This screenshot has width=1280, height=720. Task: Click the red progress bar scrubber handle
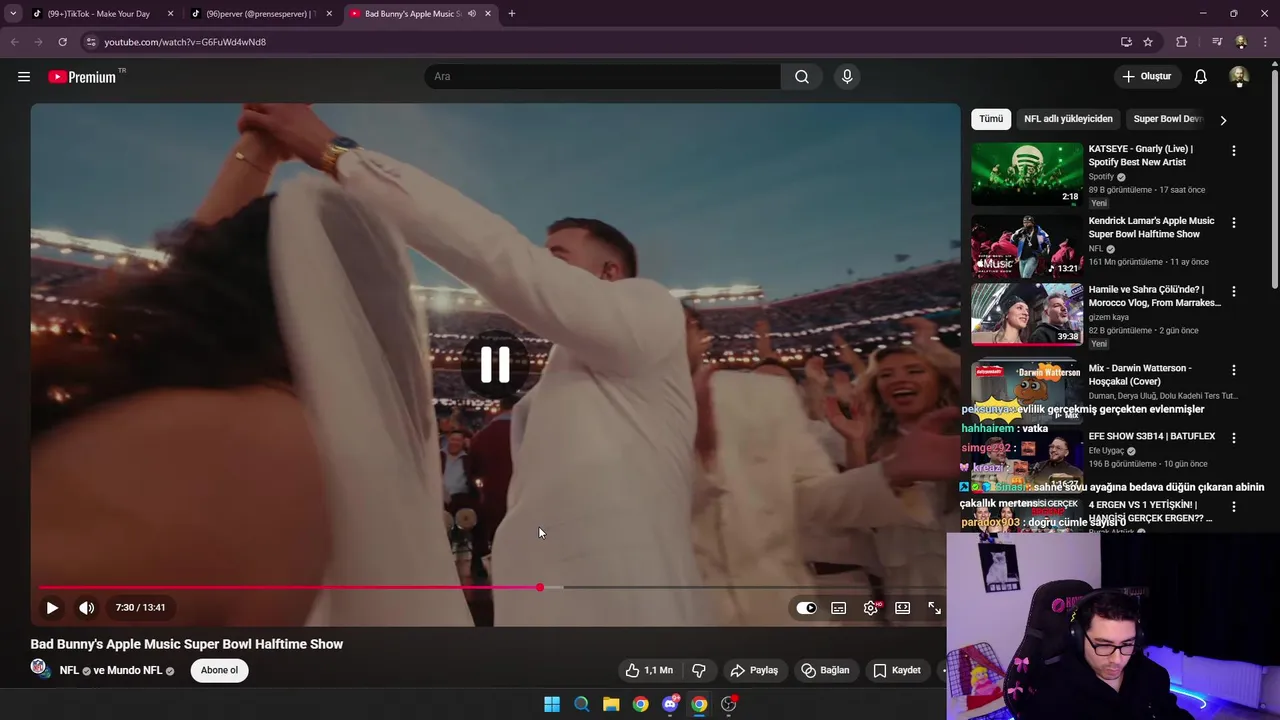[x=540, y=587]
